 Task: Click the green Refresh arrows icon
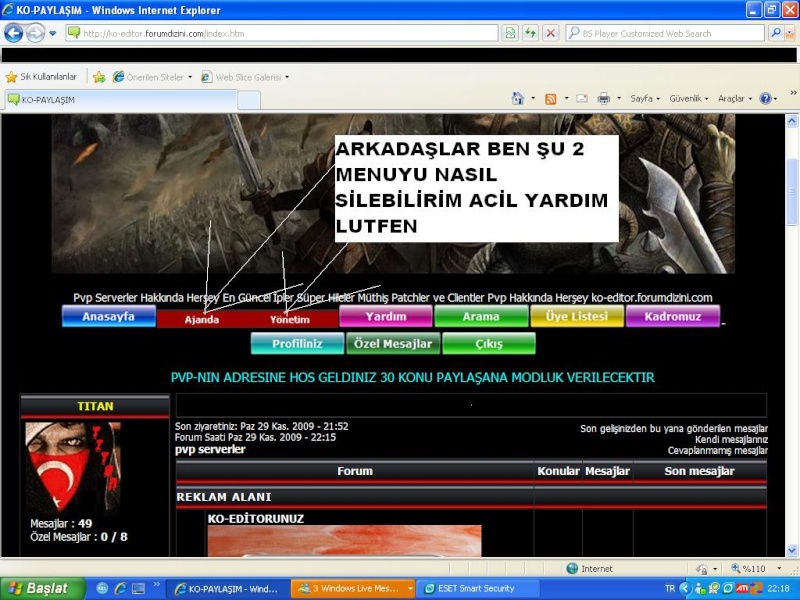click(x=531, y=34)
